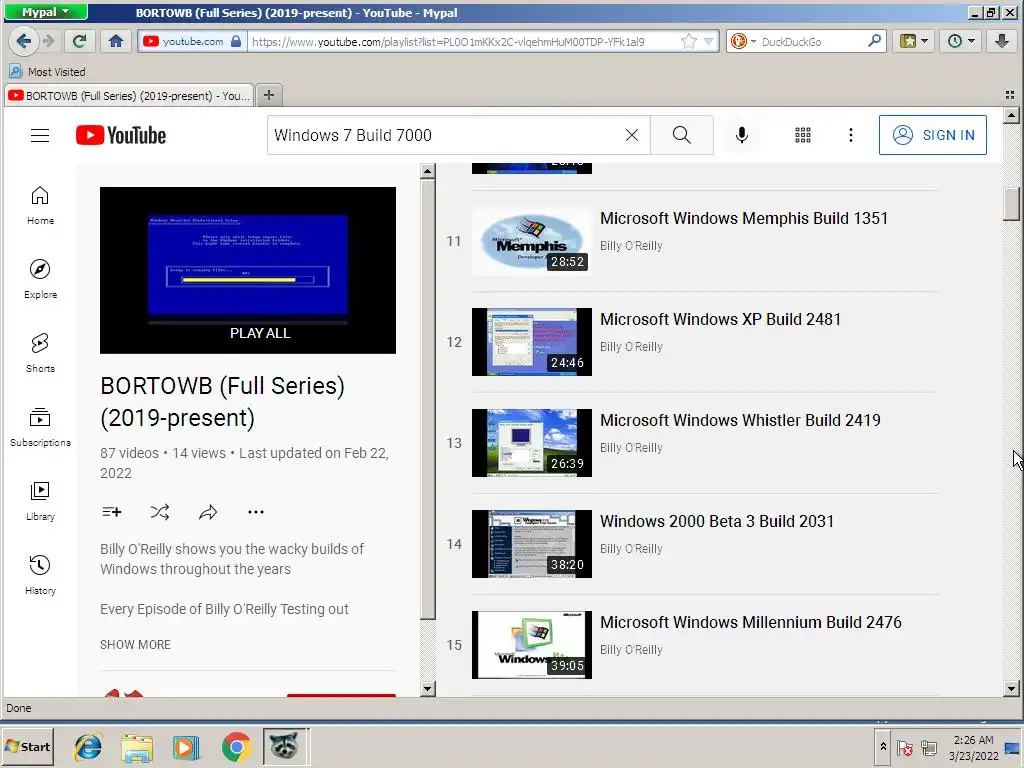Shuffle play the playlist
Viewport: 1024px width, 768px height.
(x=160, y=512)
